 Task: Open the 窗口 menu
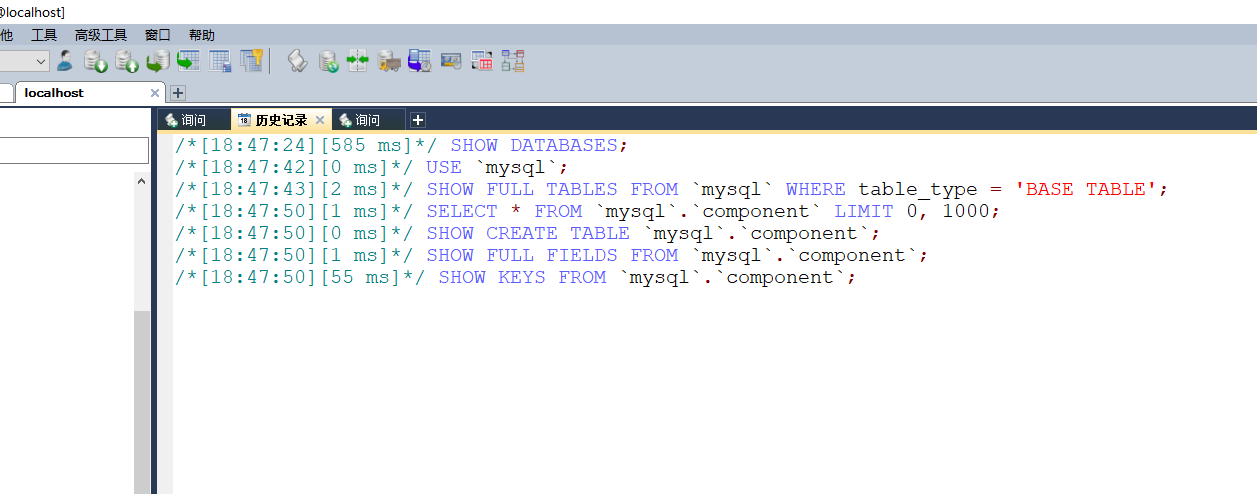click(158, 35)
